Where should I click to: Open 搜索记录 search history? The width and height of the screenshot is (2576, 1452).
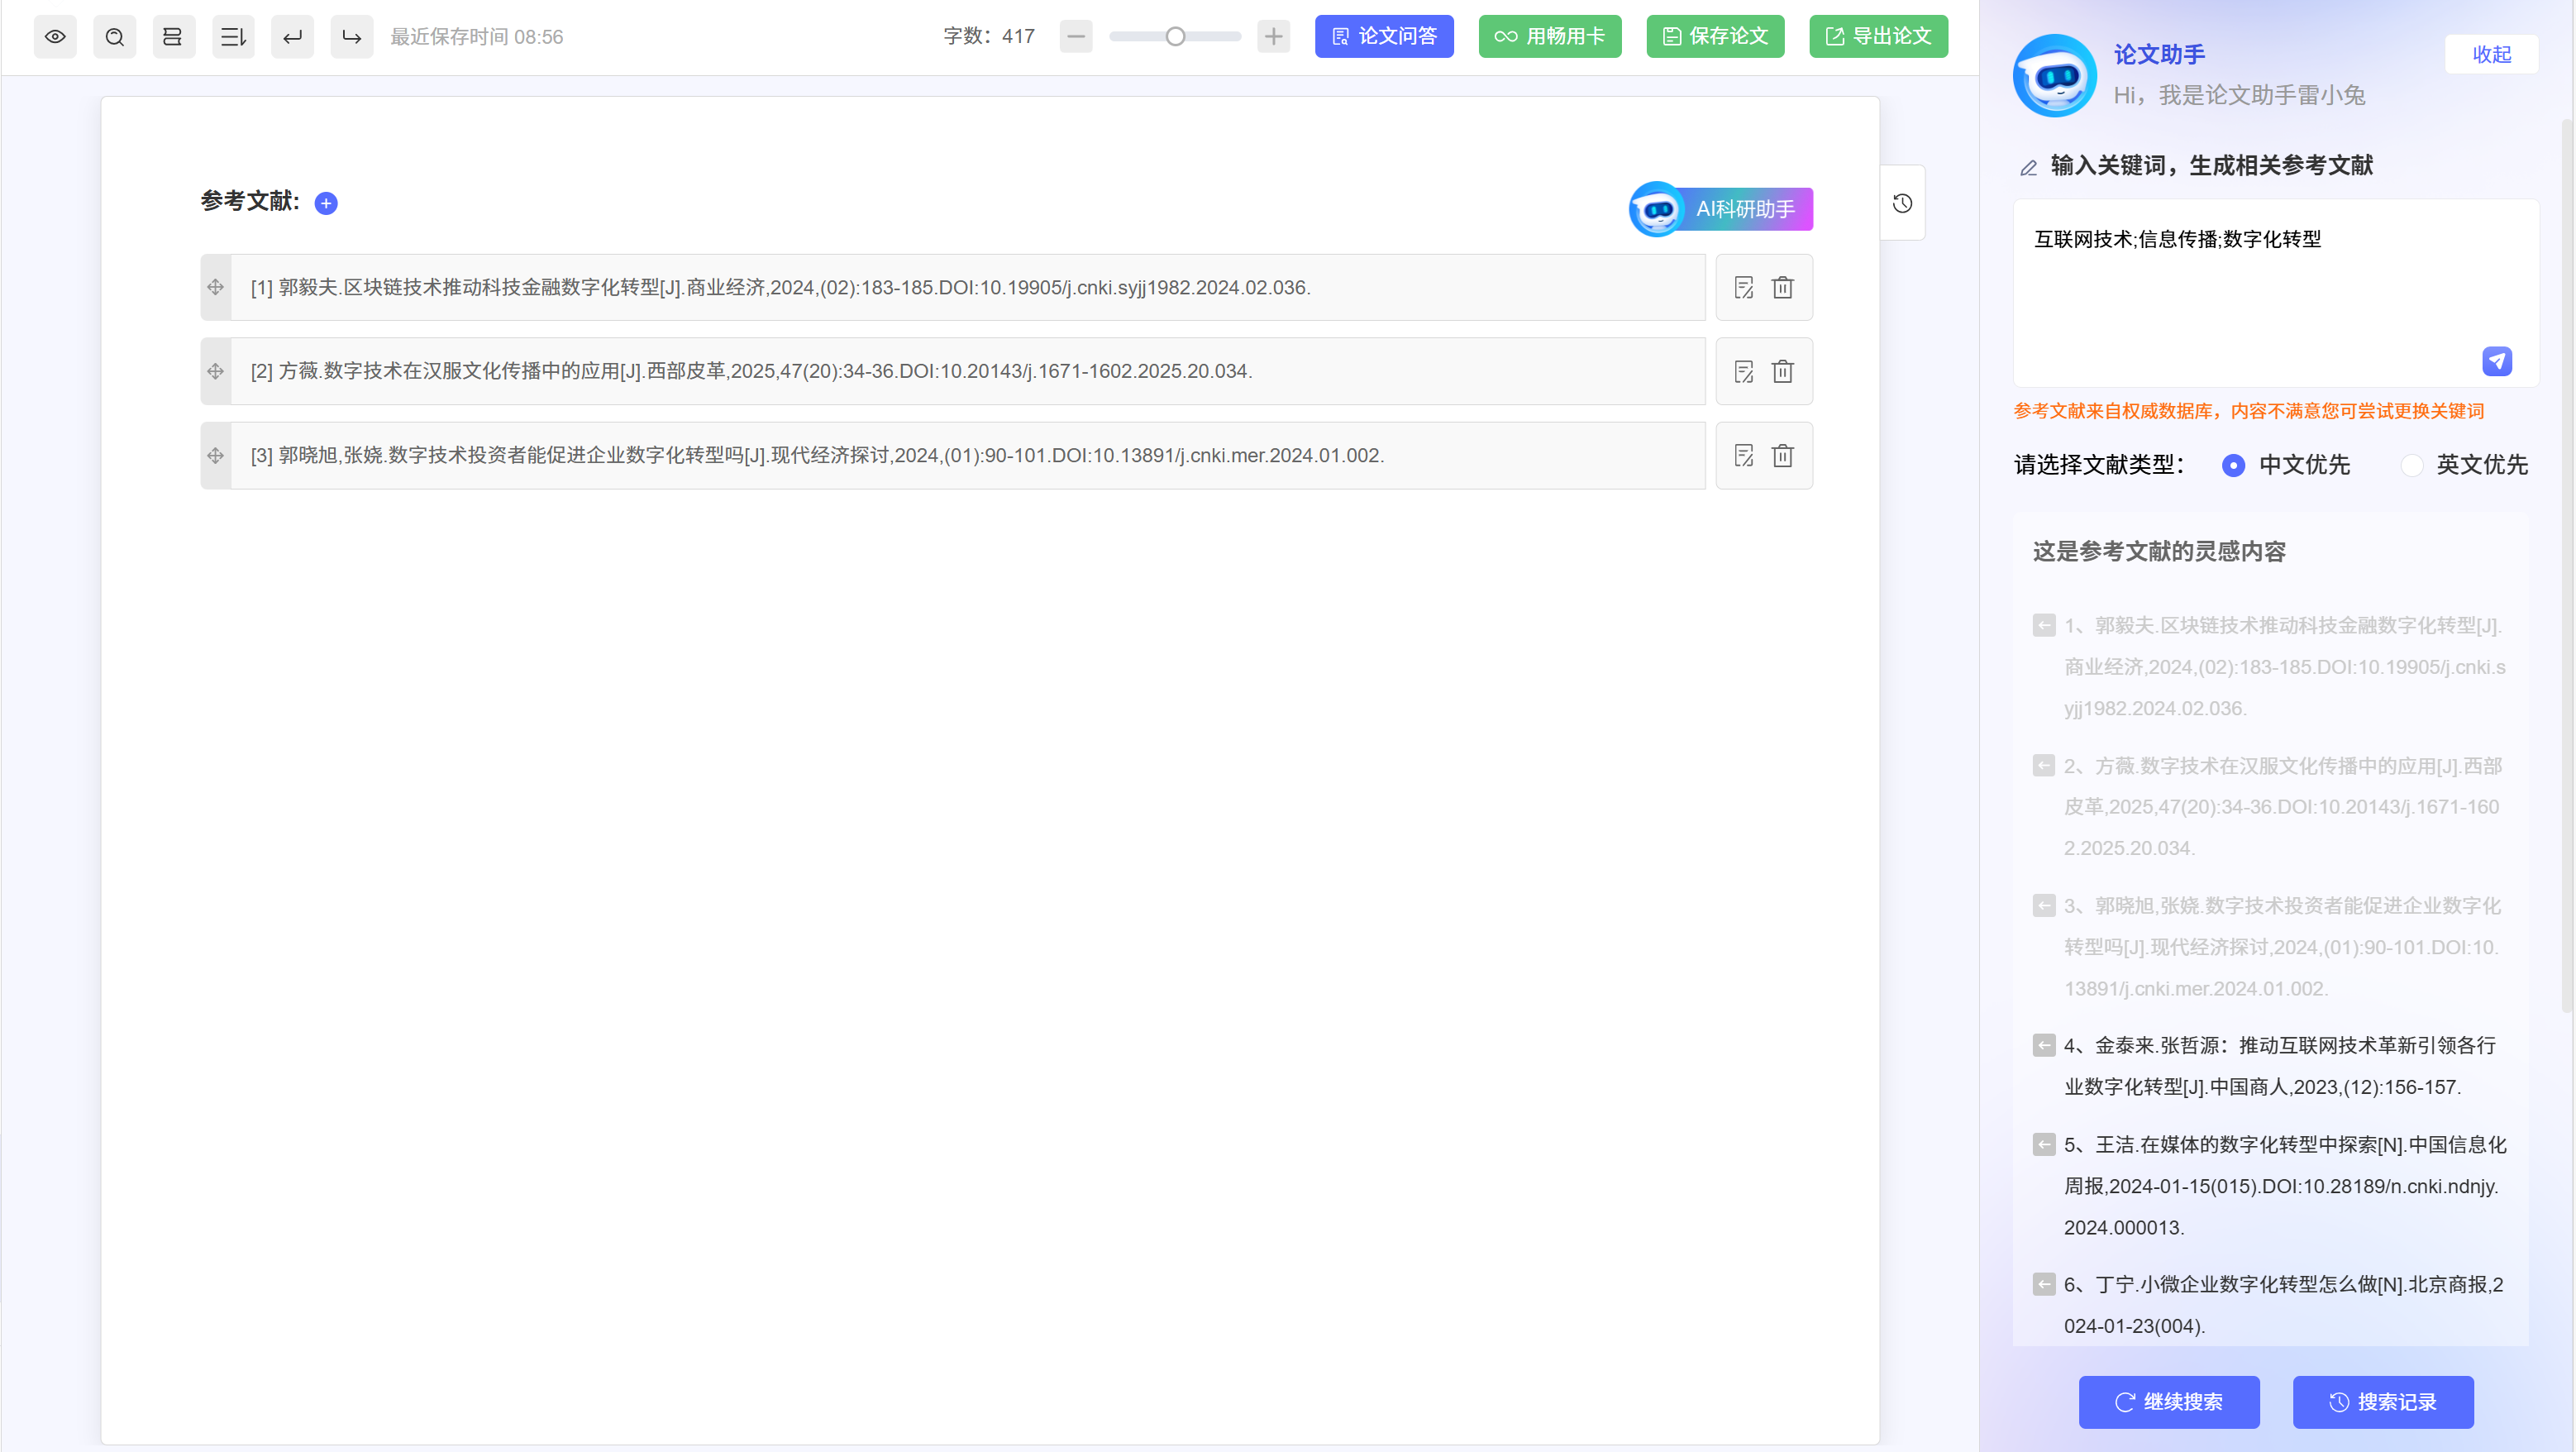(2383, 1402)
